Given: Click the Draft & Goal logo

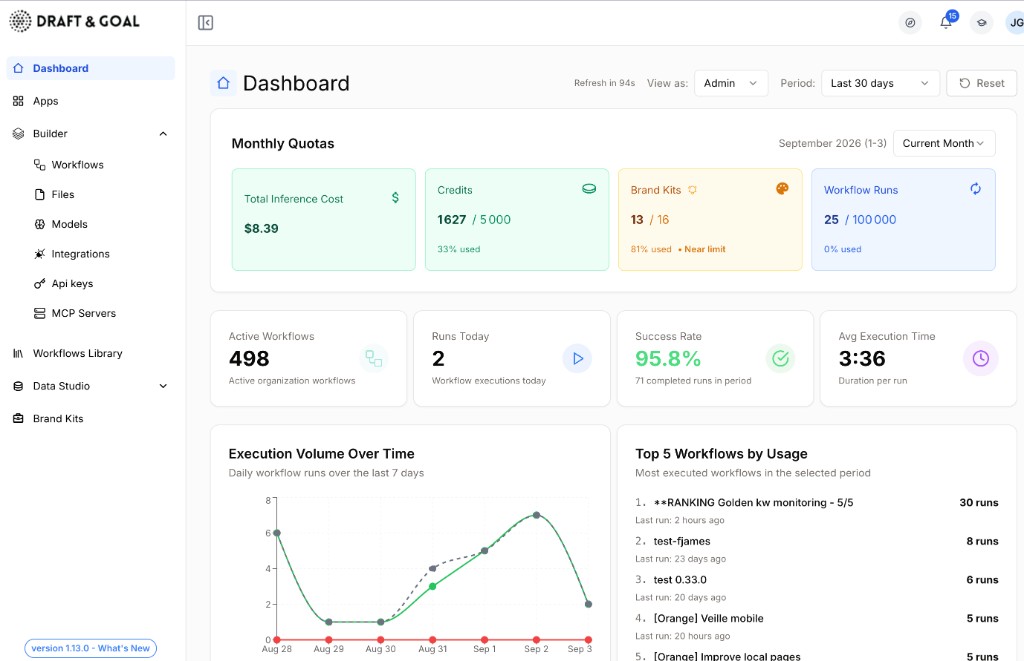Looking at the screenshot, I should click(74, 21).
